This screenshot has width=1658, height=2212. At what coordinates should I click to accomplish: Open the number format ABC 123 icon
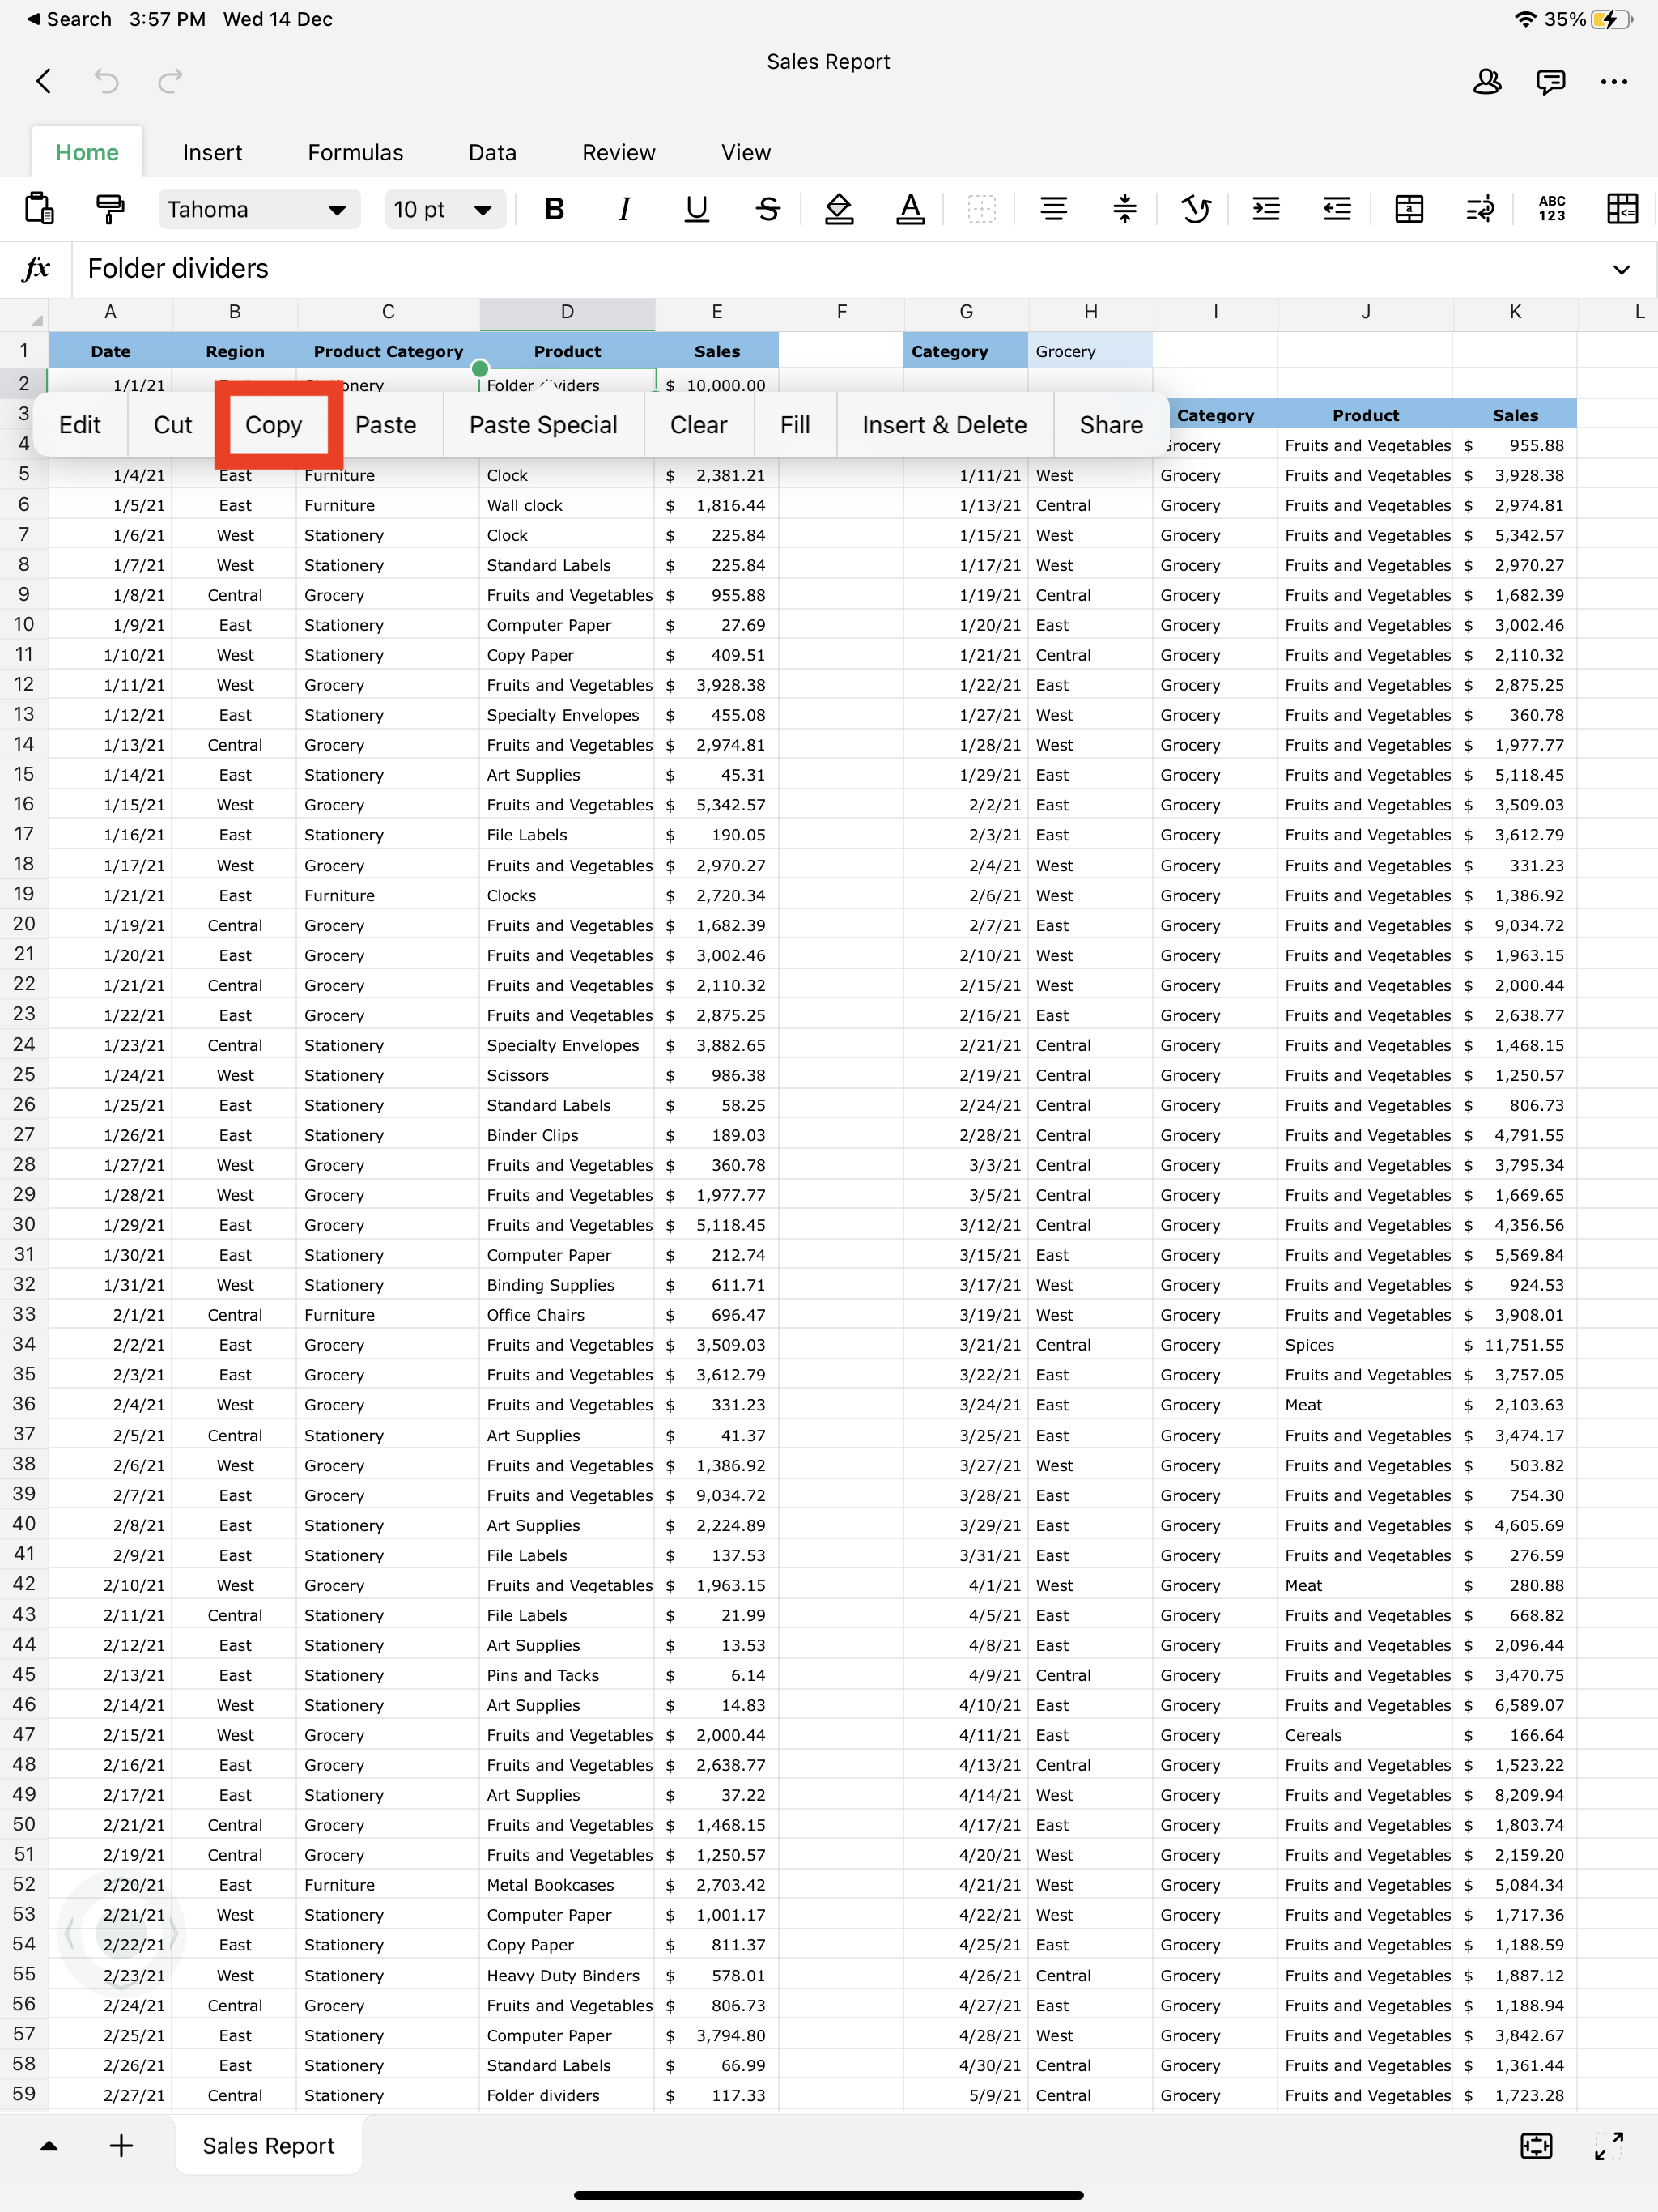tap(1551, 209)
